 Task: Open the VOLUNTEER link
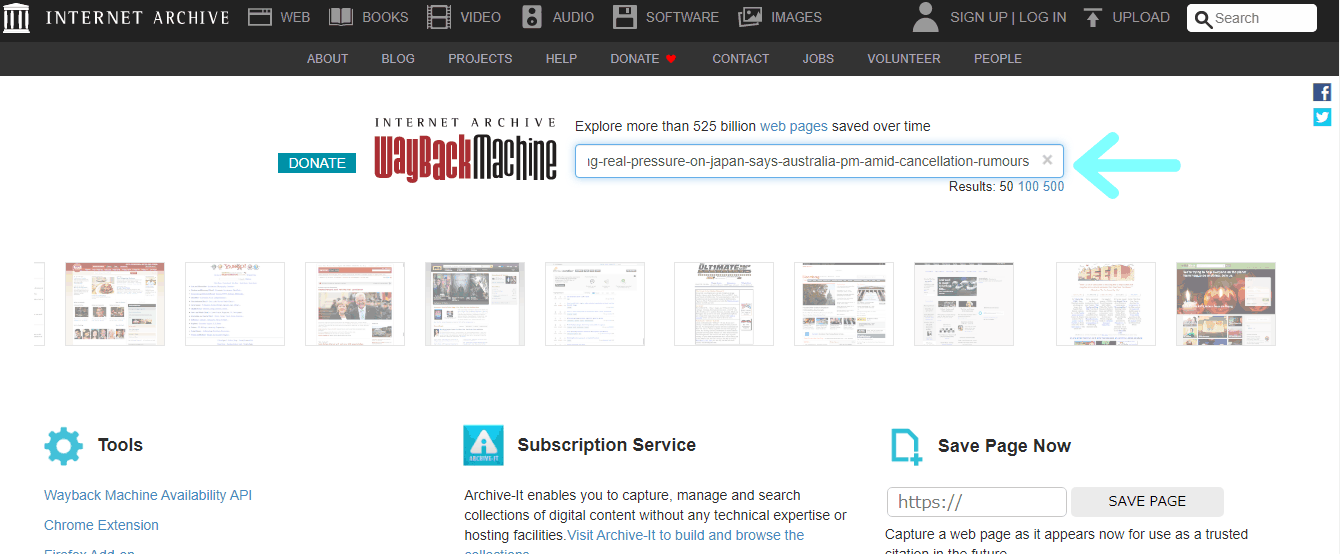tap(904, 59)
